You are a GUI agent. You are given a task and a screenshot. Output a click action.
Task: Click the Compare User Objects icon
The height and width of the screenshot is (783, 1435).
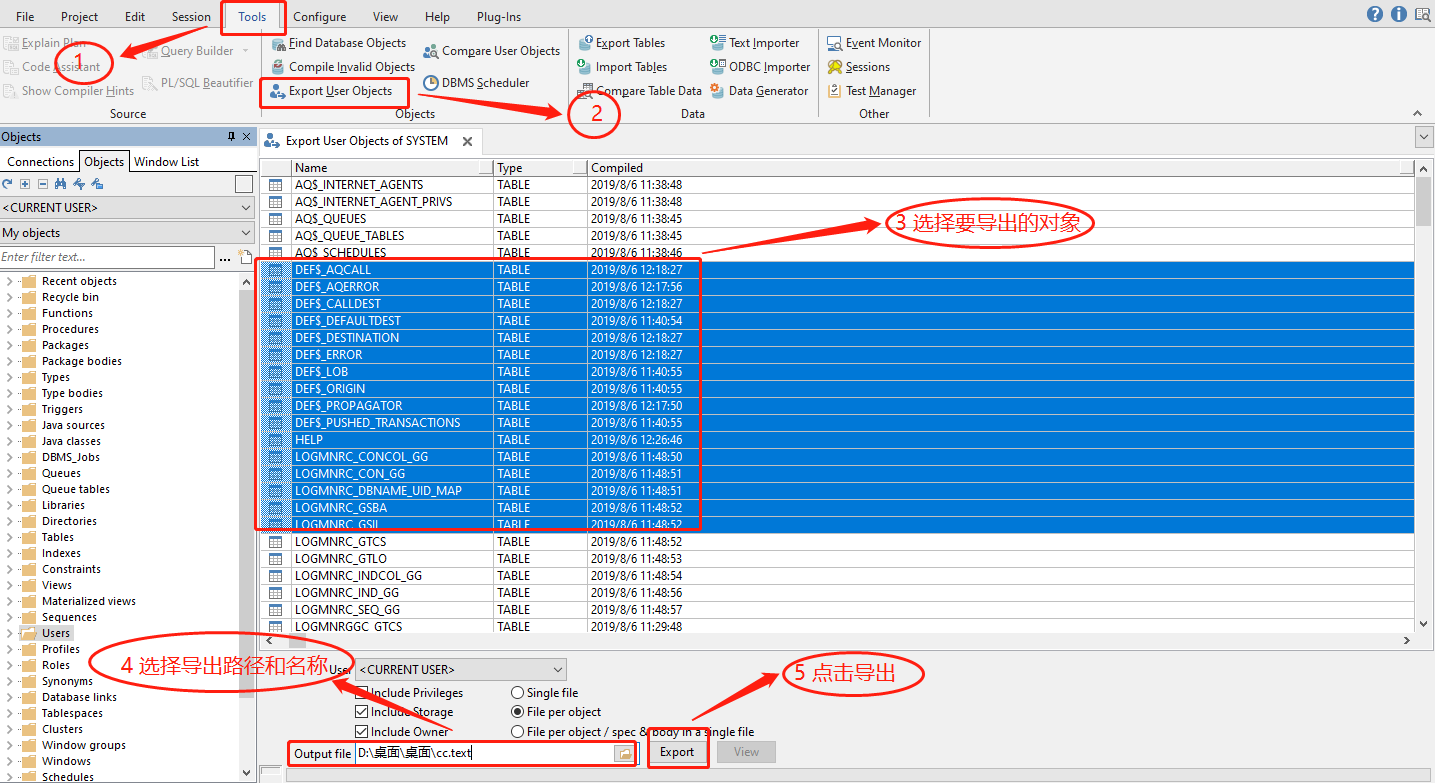coord(431,51)
